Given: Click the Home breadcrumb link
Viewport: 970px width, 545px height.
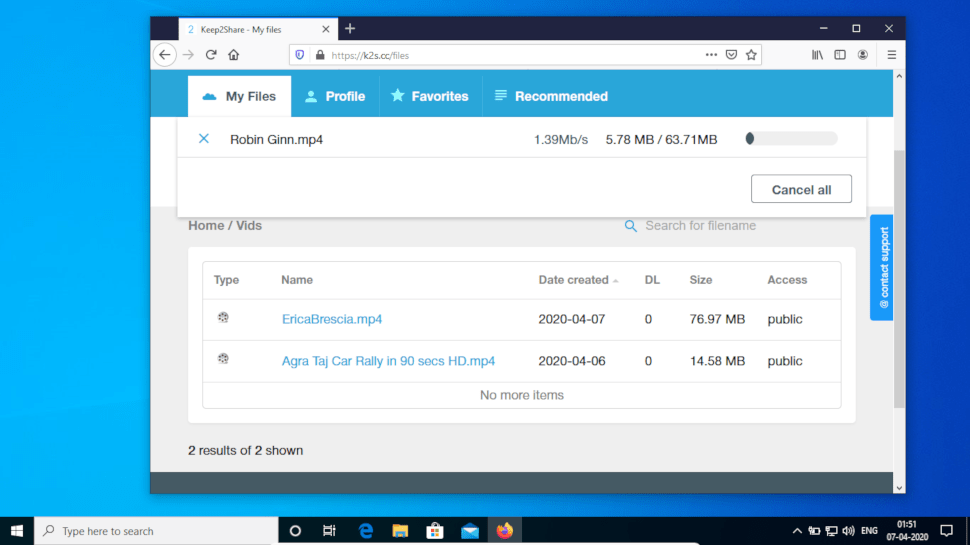Looking at the screenshot, I should (x=206, y=226).
